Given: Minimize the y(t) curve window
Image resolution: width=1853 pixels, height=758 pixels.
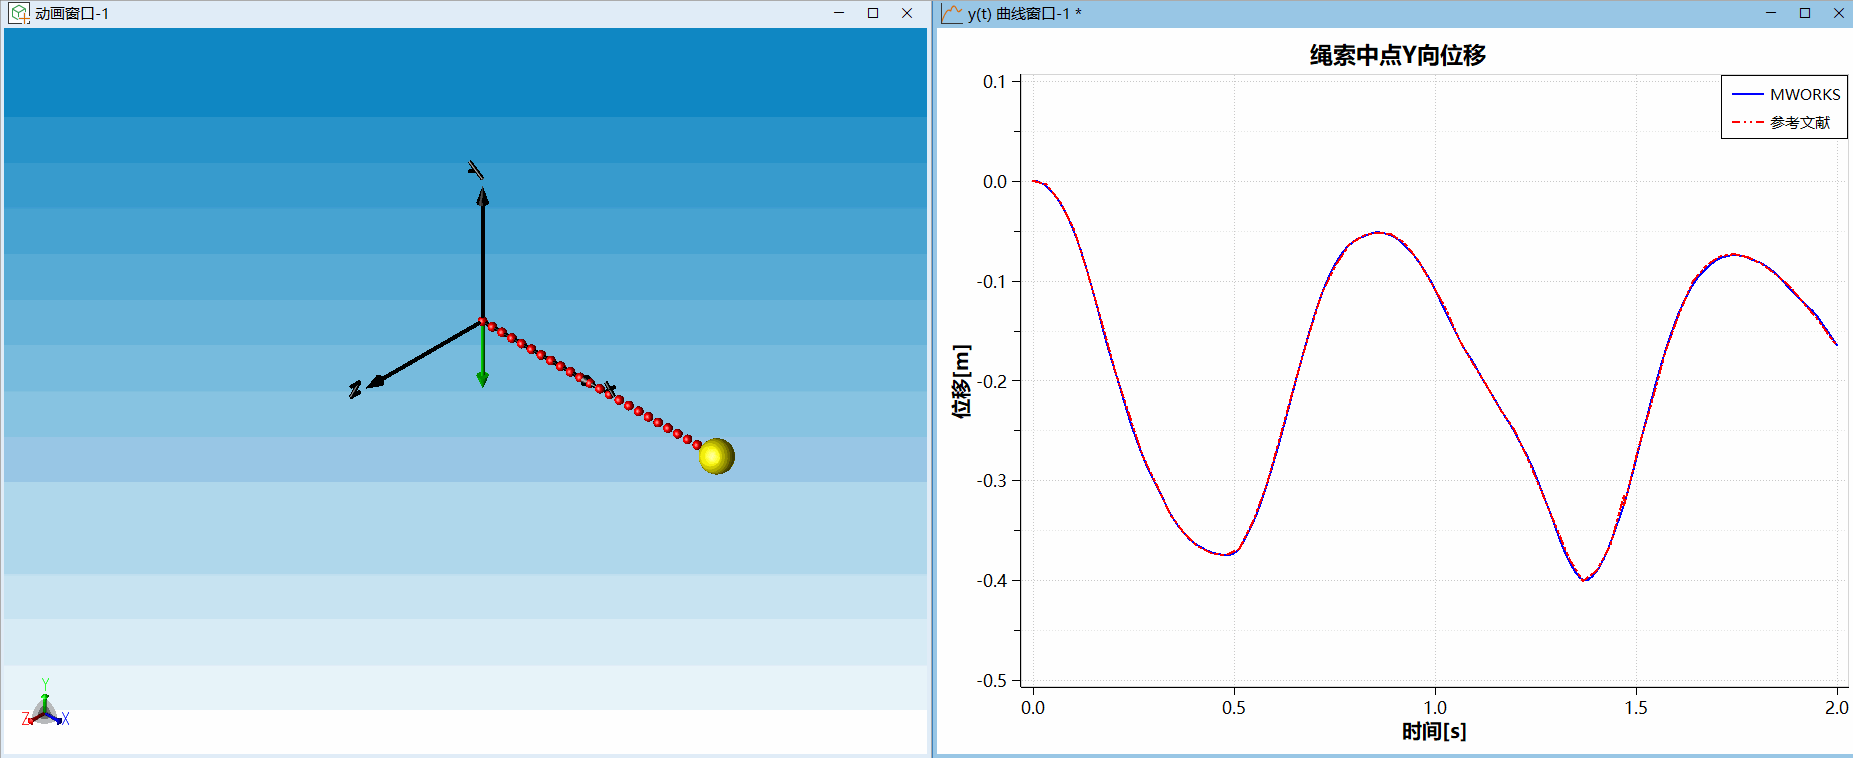Looking at the screenshot, I should click(1771, 13).
